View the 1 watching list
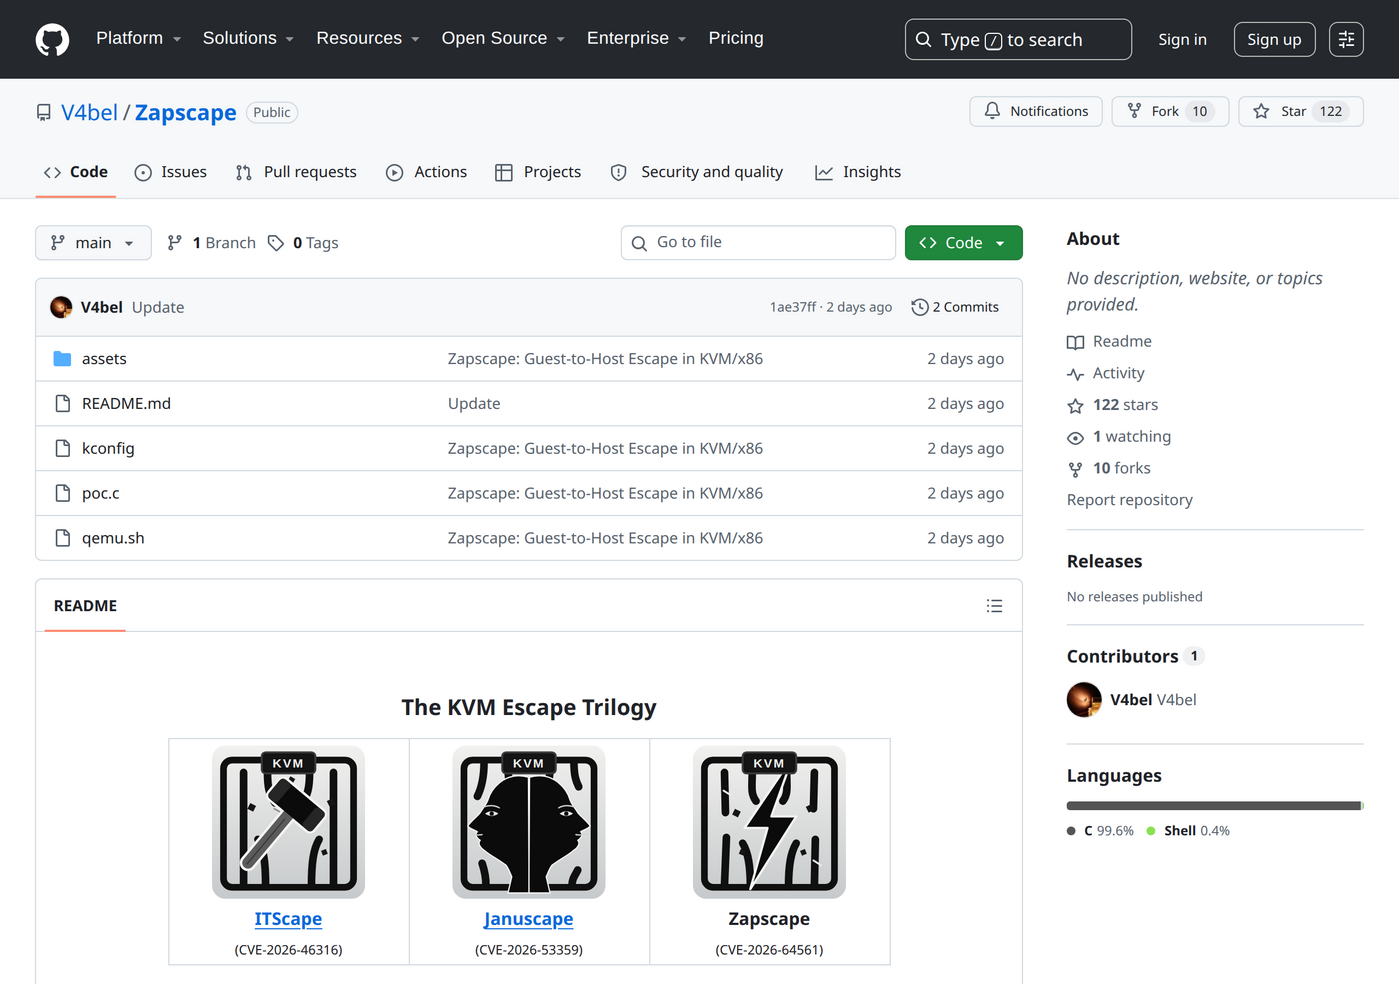 [1119, 437]
